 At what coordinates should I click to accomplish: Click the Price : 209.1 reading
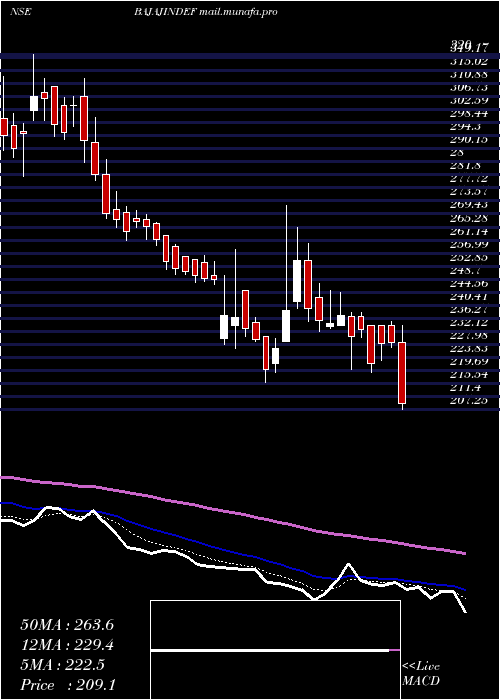click(68, 685)
